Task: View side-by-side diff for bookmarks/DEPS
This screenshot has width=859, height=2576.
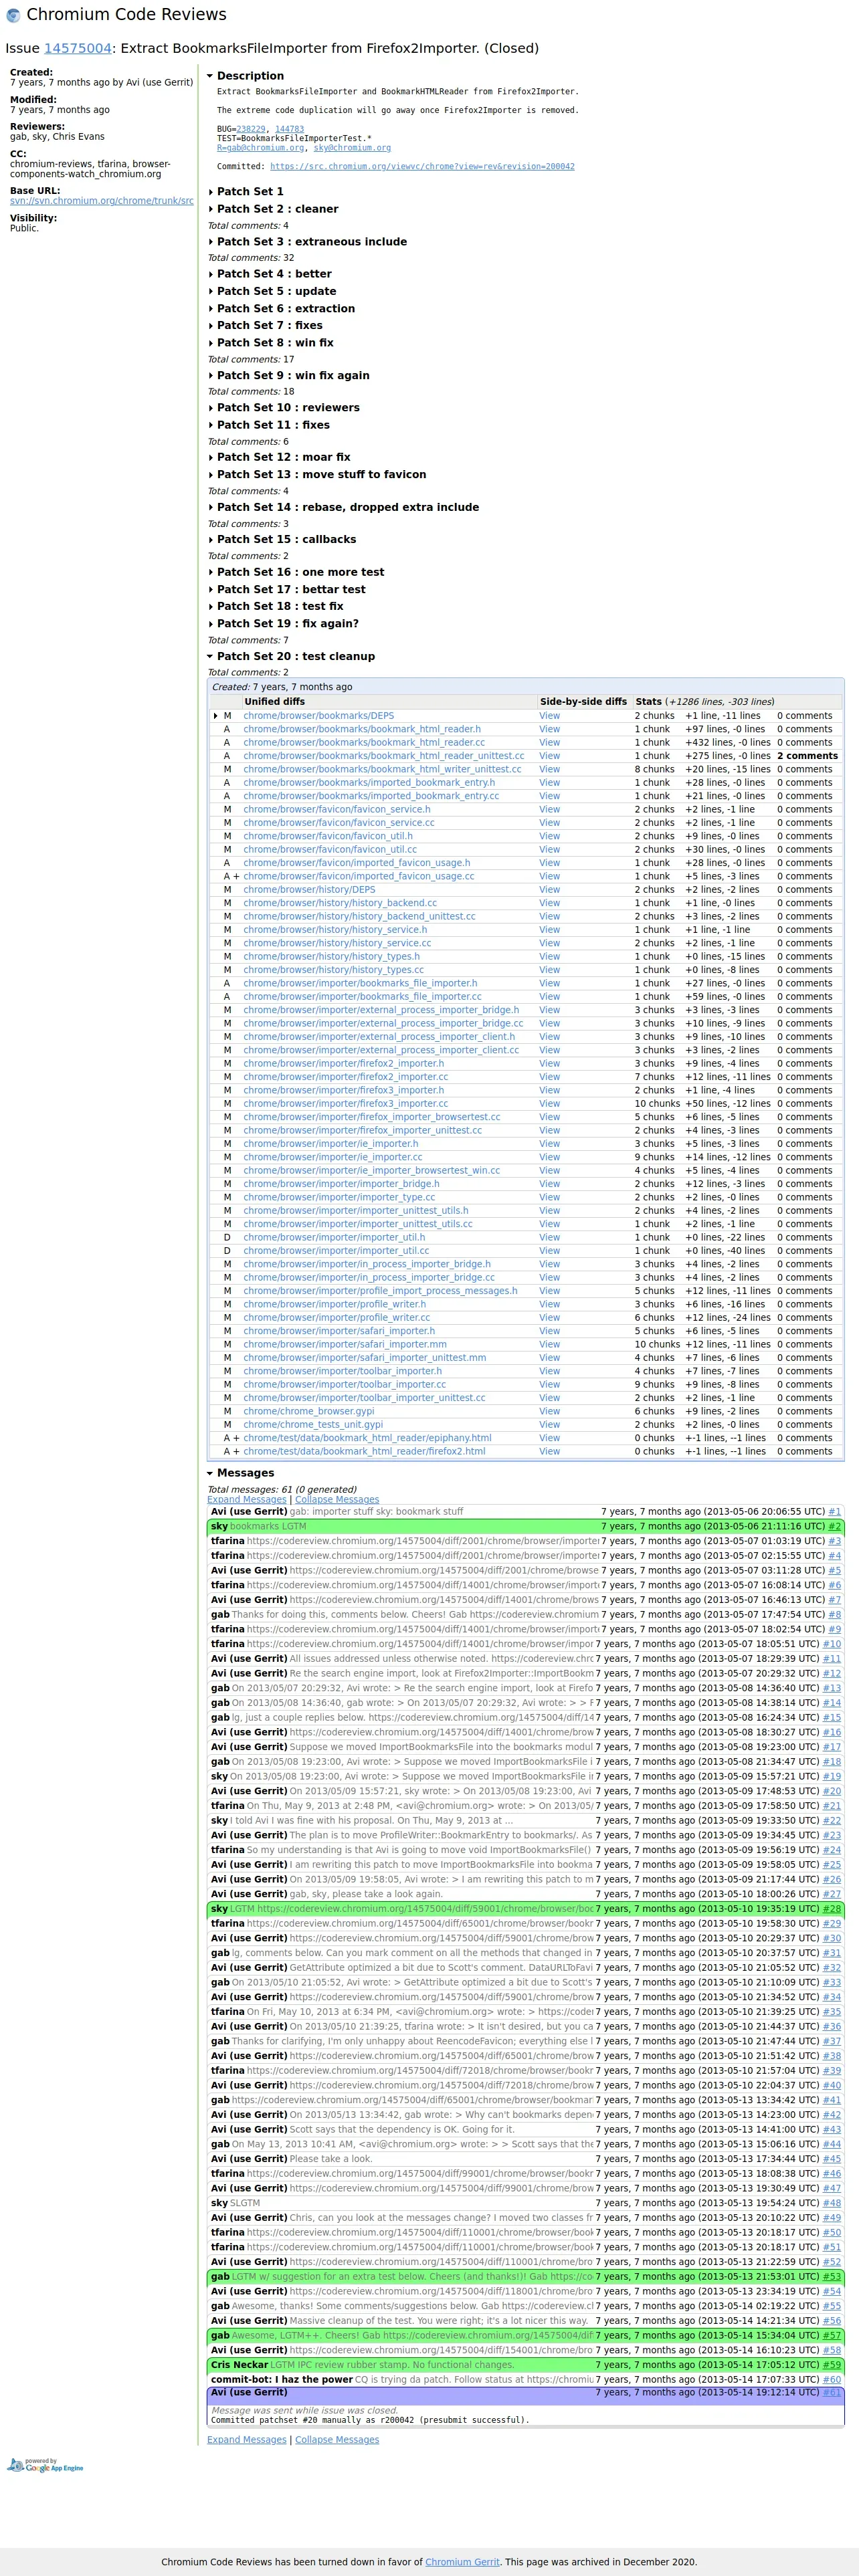Action: [x=549, y=716]
